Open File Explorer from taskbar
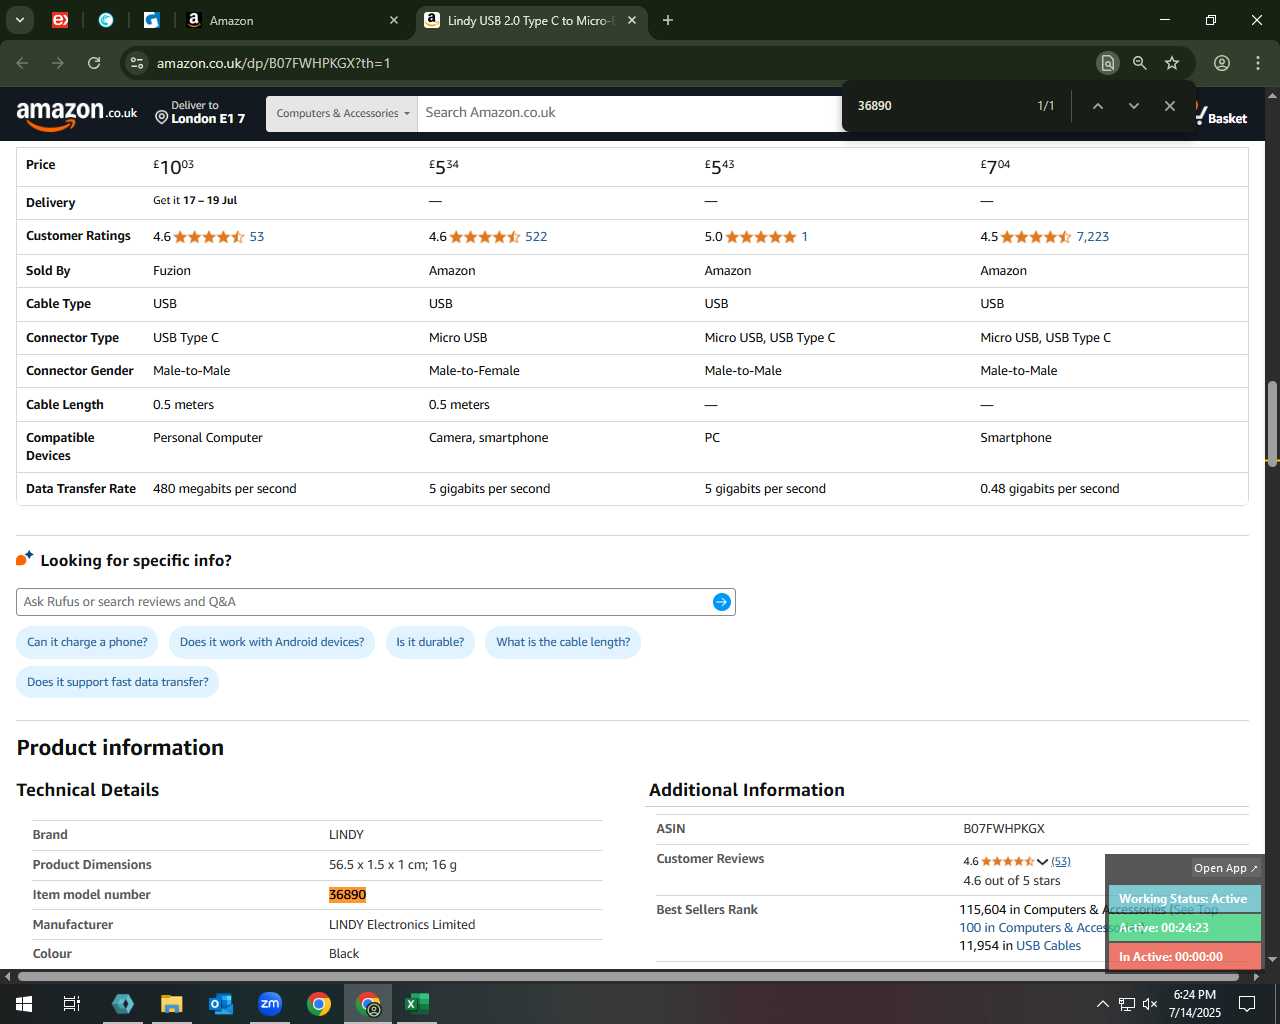The image size is (1280, 1024). tap(172, 1004)
